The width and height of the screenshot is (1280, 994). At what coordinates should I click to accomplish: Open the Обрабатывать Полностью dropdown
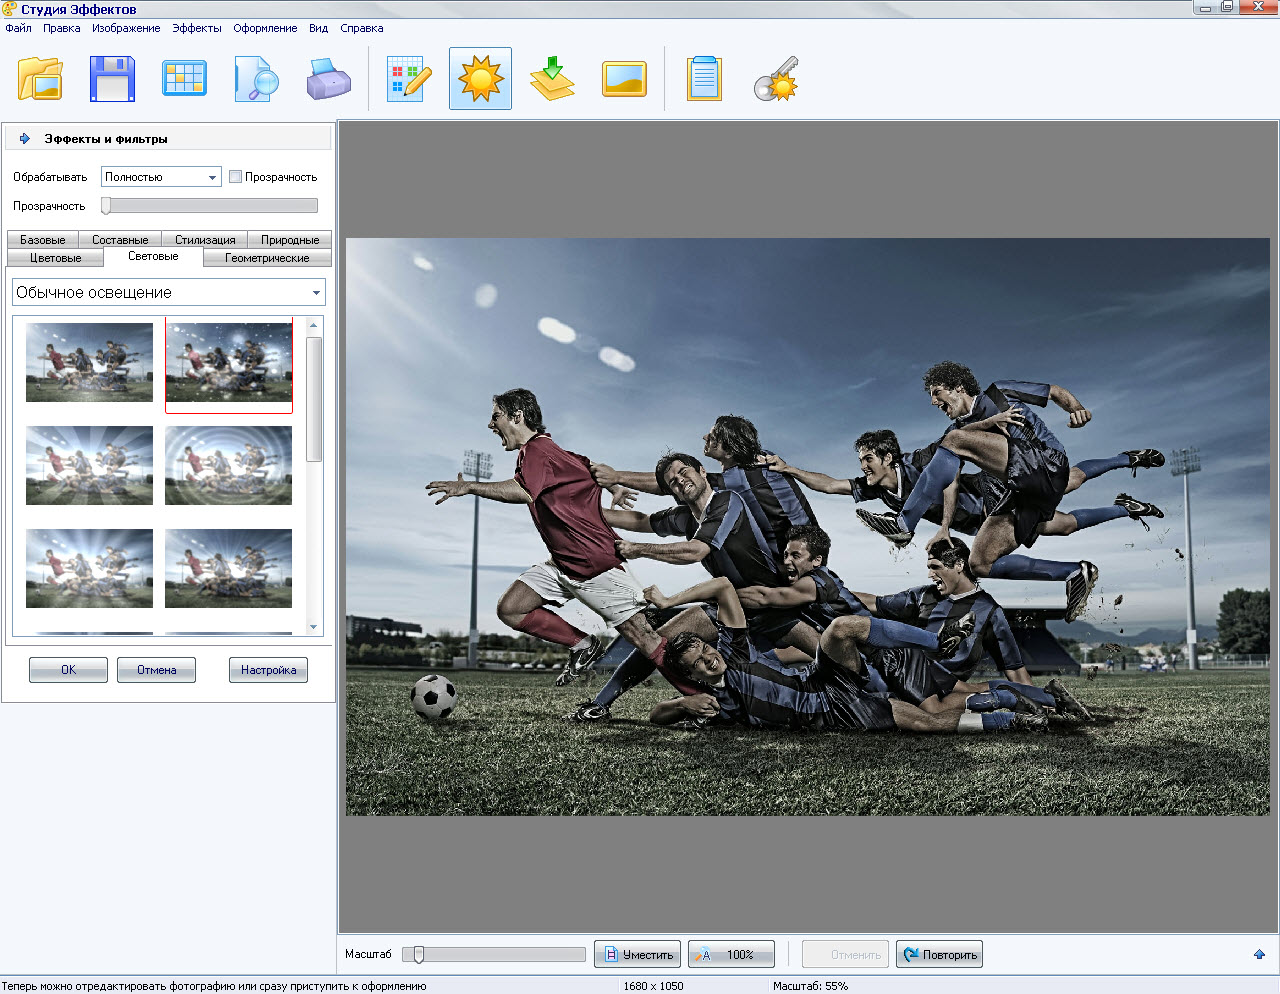pyautogui.click(x=161, y=177)
